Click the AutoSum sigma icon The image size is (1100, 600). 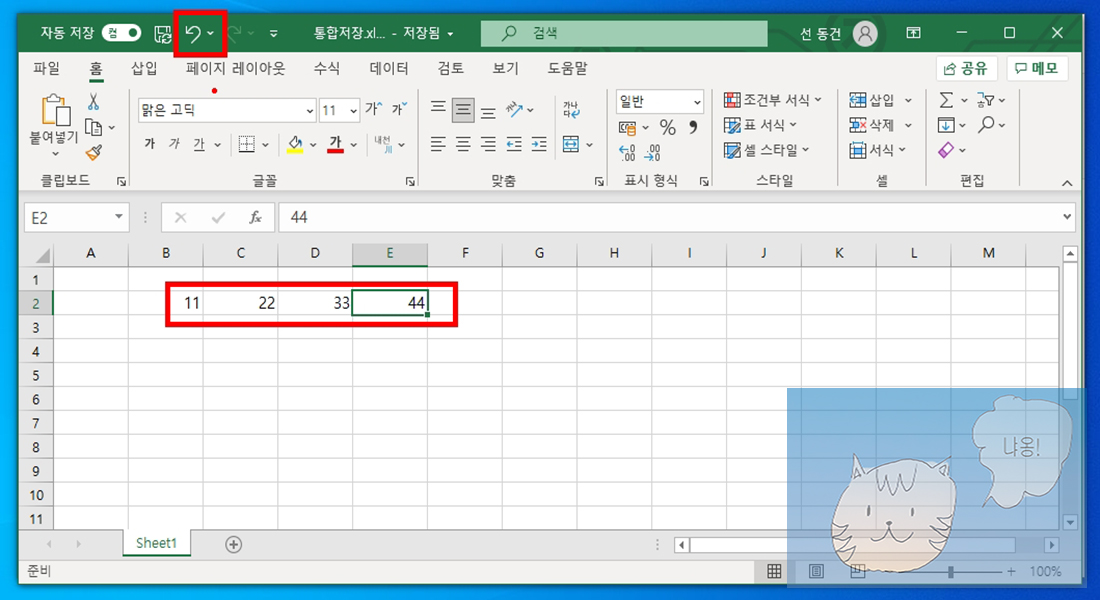(x=946, y=100)
